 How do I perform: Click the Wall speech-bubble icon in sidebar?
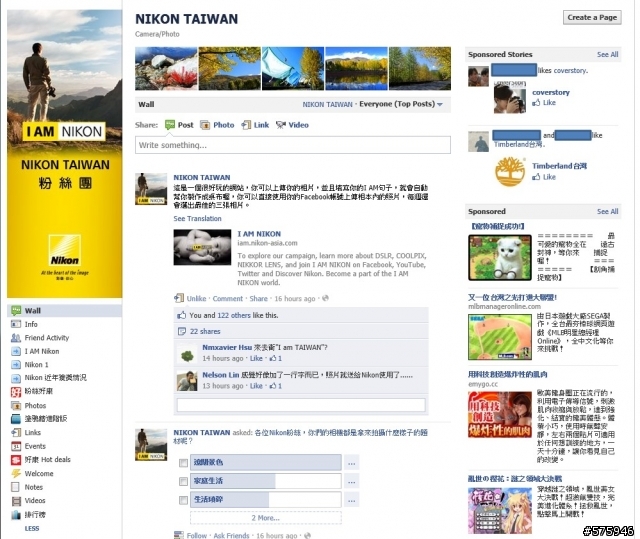point(16,311)
